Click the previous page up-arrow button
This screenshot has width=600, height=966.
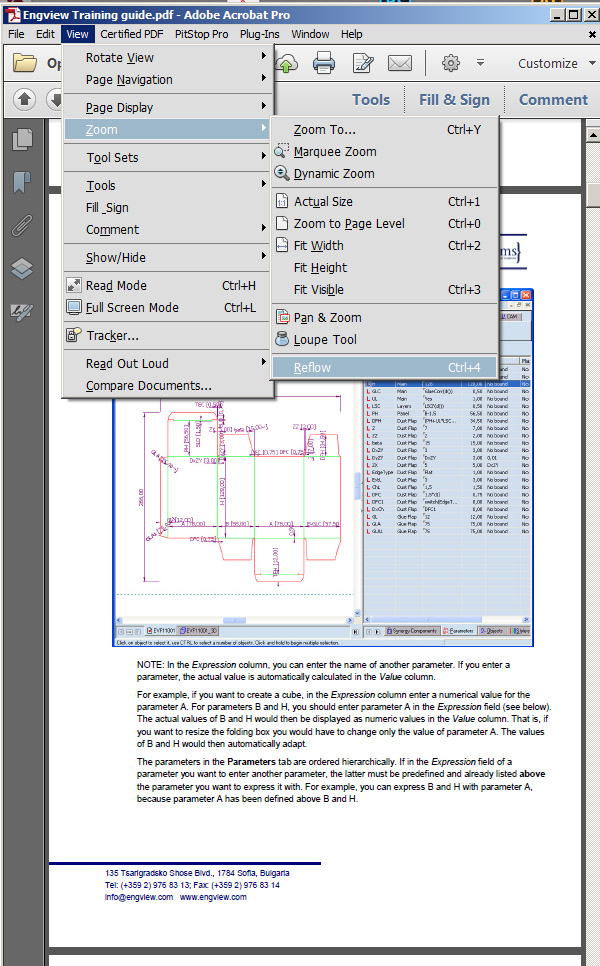coord(24,99)
